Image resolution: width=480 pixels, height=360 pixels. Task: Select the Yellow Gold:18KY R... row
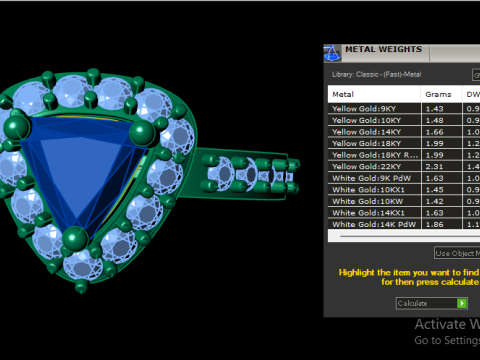click(x=404, y=155)
